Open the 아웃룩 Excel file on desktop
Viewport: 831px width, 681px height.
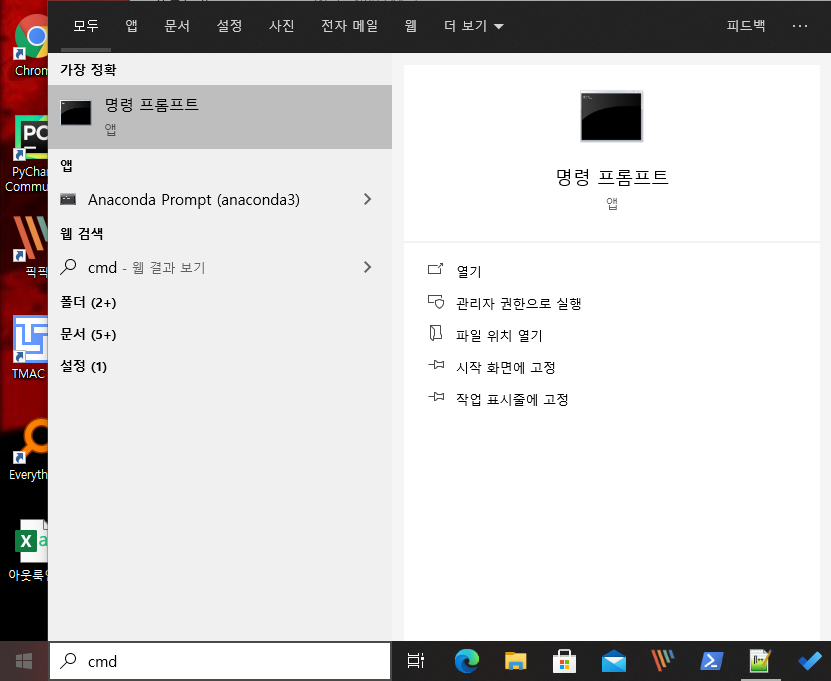coord(29,550)
